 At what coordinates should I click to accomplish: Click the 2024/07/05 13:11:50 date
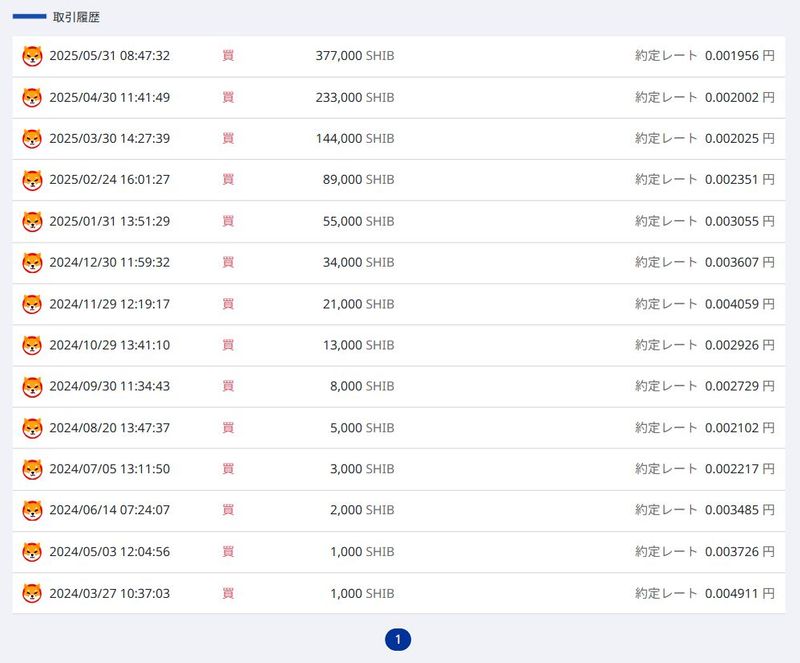[109, 469]
